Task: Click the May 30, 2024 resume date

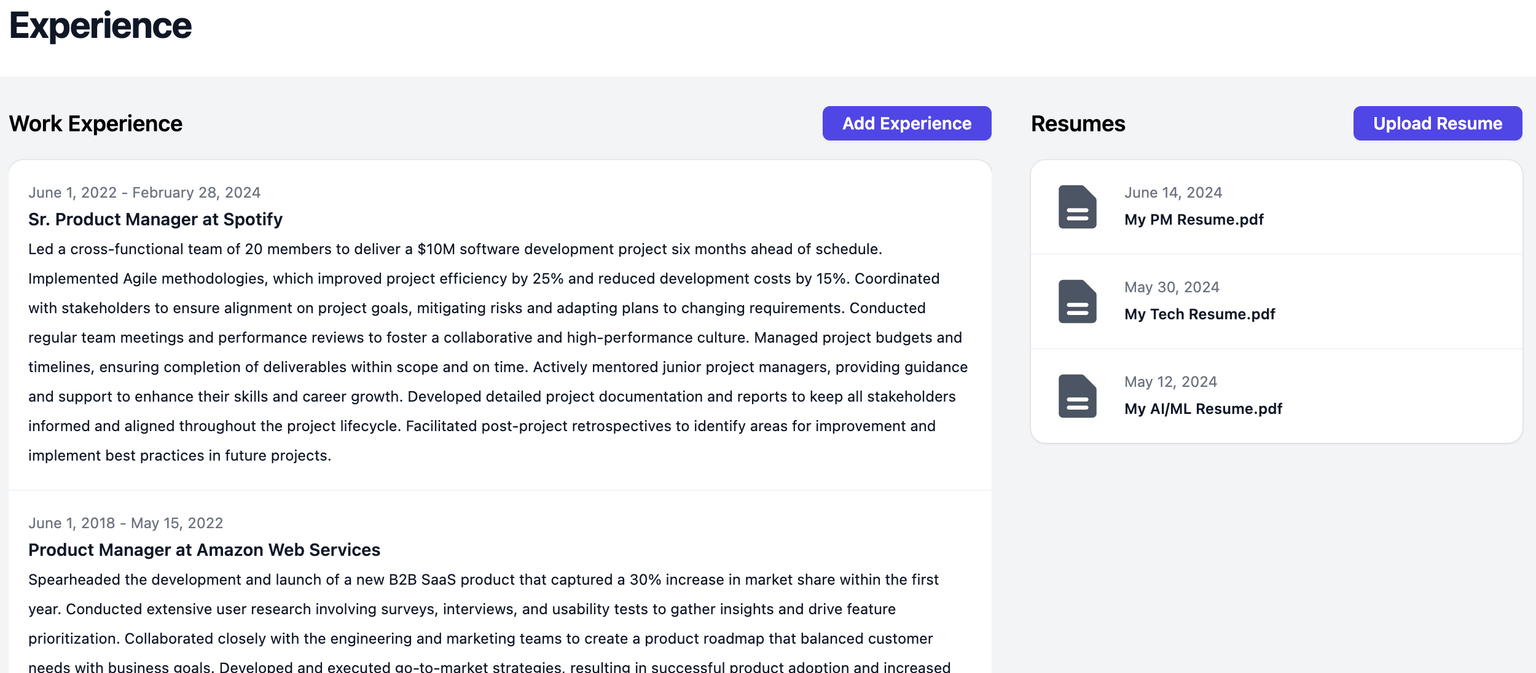Action: [x=1172, y=287]
